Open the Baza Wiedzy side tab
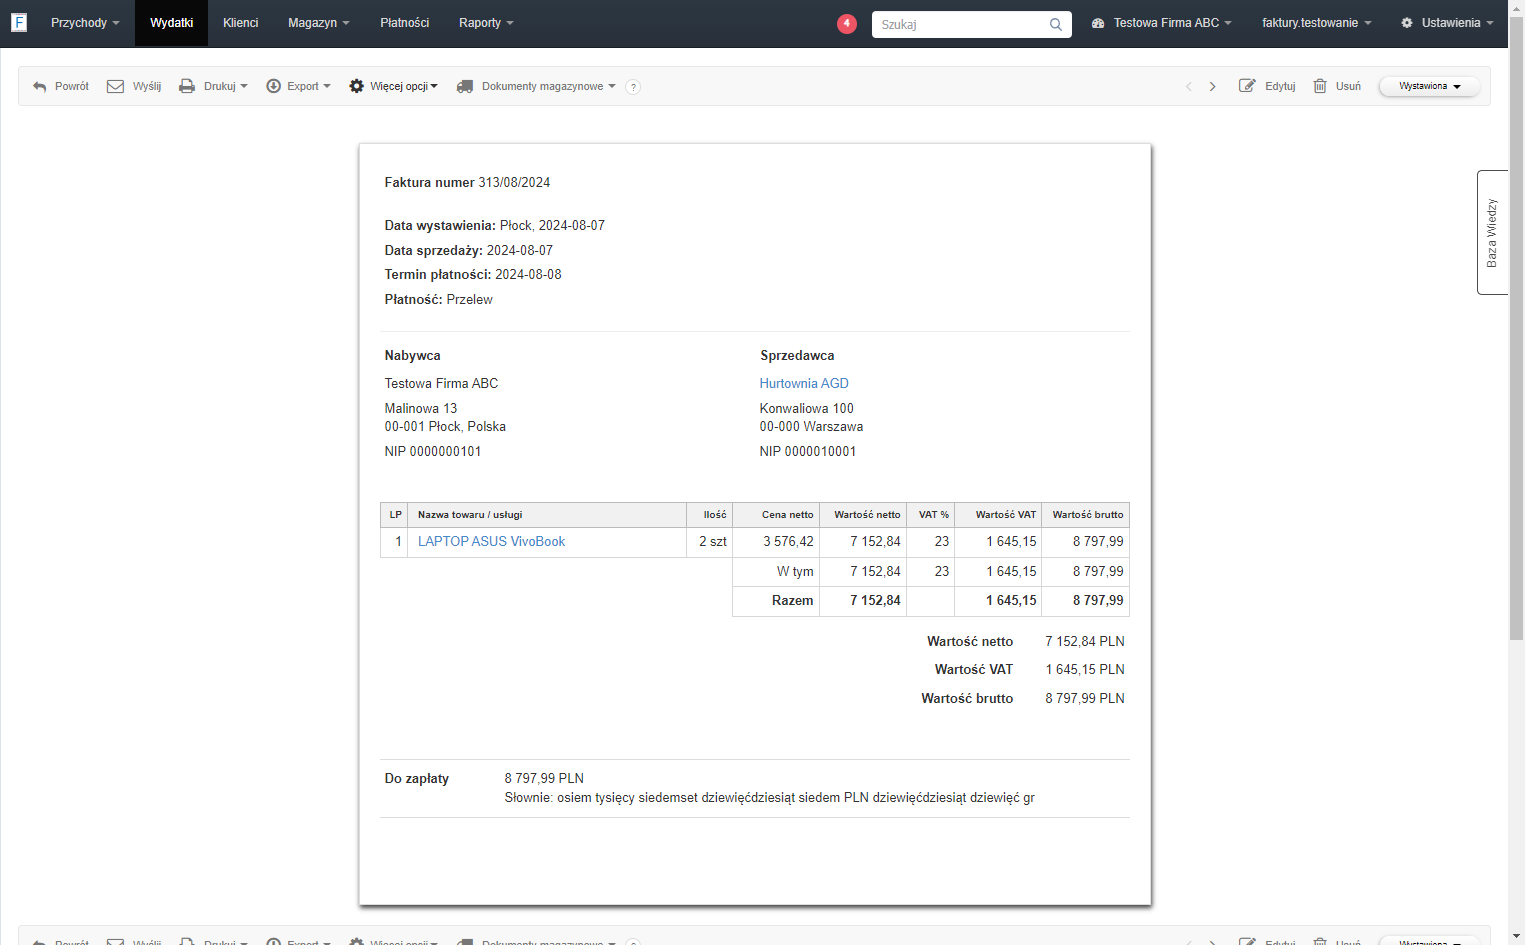Viewport: 1525px width, 945px height. pos(1492,232)
